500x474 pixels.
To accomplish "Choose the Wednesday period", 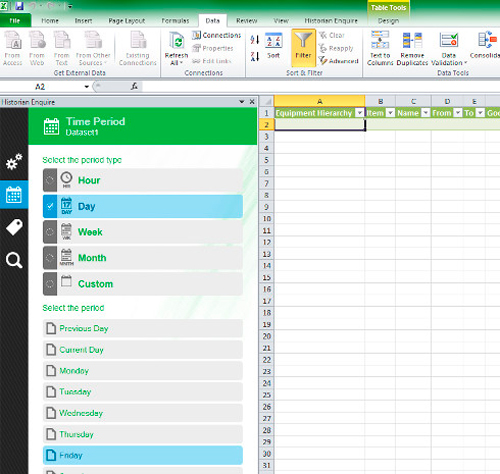I will point(143,413).
